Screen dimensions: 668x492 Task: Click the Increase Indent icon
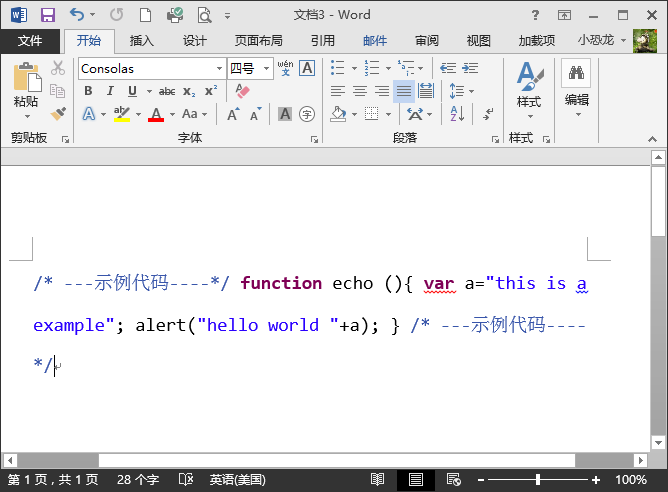click(x=470, y=68)
